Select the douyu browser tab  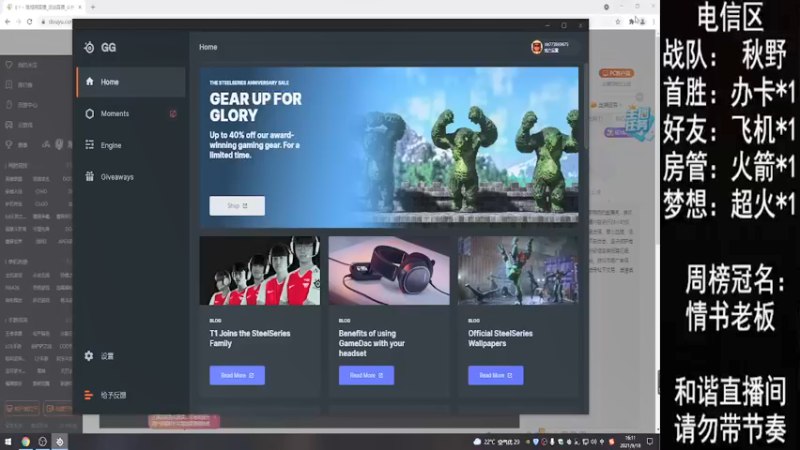point(43,7)
